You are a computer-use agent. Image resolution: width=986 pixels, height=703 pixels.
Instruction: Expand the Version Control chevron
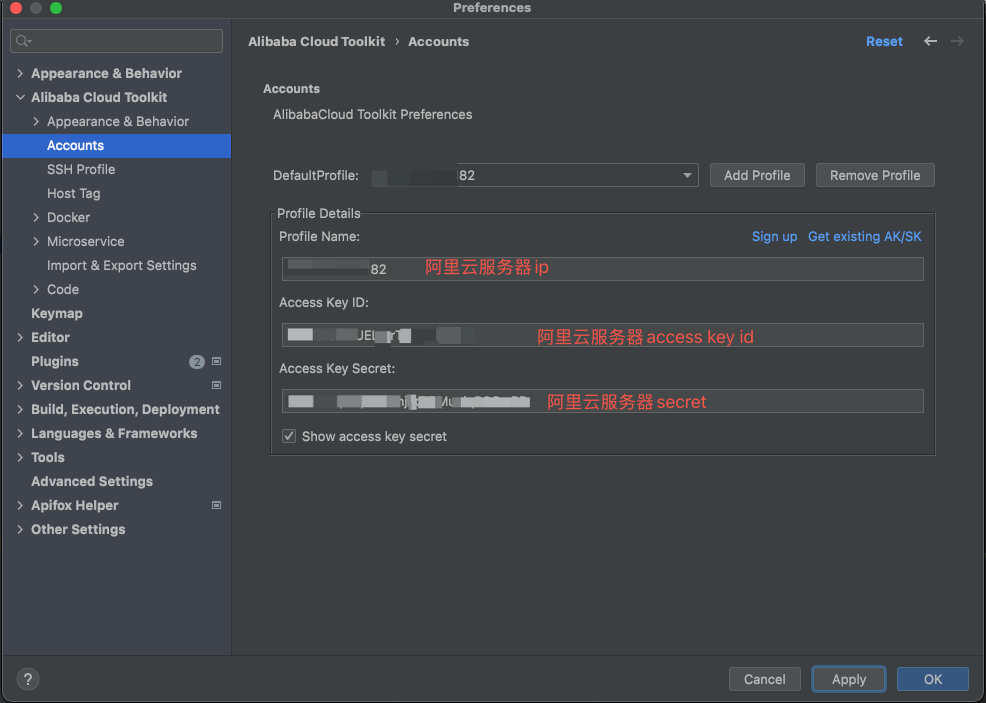[20, 385]
